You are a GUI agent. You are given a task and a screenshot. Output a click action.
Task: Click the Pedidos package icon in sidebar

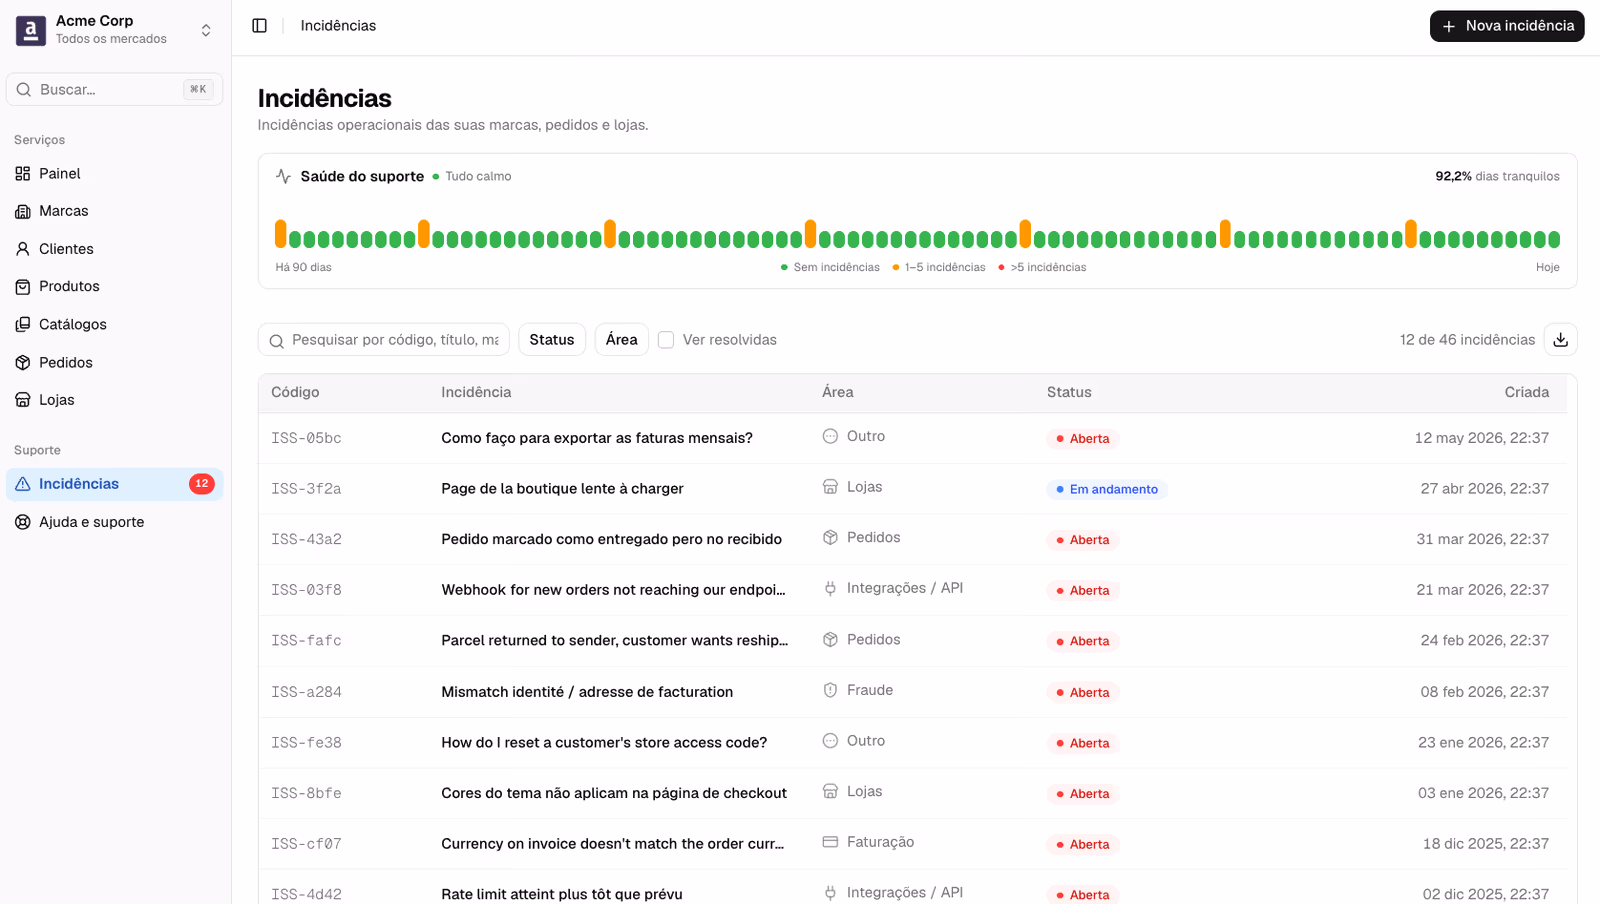(23, 363)
